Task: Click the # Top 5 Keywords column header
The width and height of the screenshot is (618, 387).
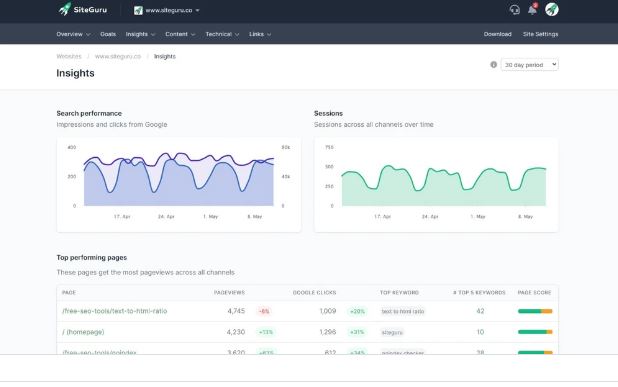Action: click(479, 292)
